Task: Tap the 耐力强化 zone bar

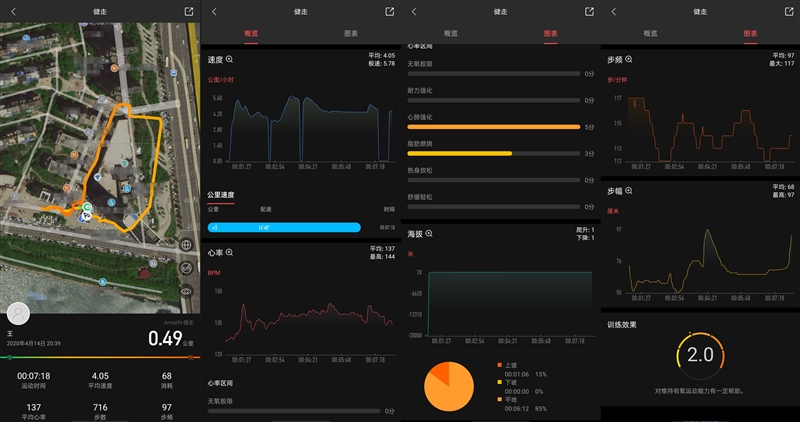Action: [494, 100]
